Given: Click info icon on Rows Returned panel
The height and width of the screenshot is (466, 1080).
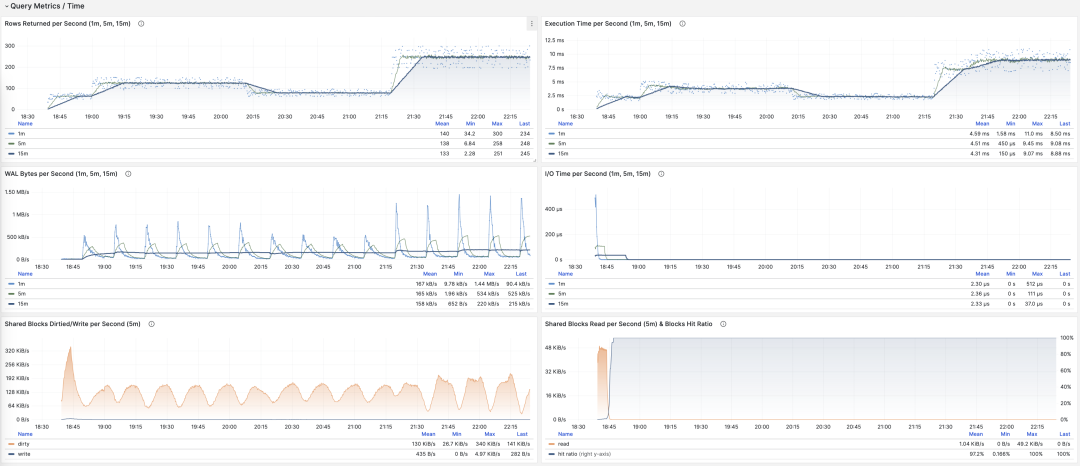Looking at the screenshot, I should [141, 23].
